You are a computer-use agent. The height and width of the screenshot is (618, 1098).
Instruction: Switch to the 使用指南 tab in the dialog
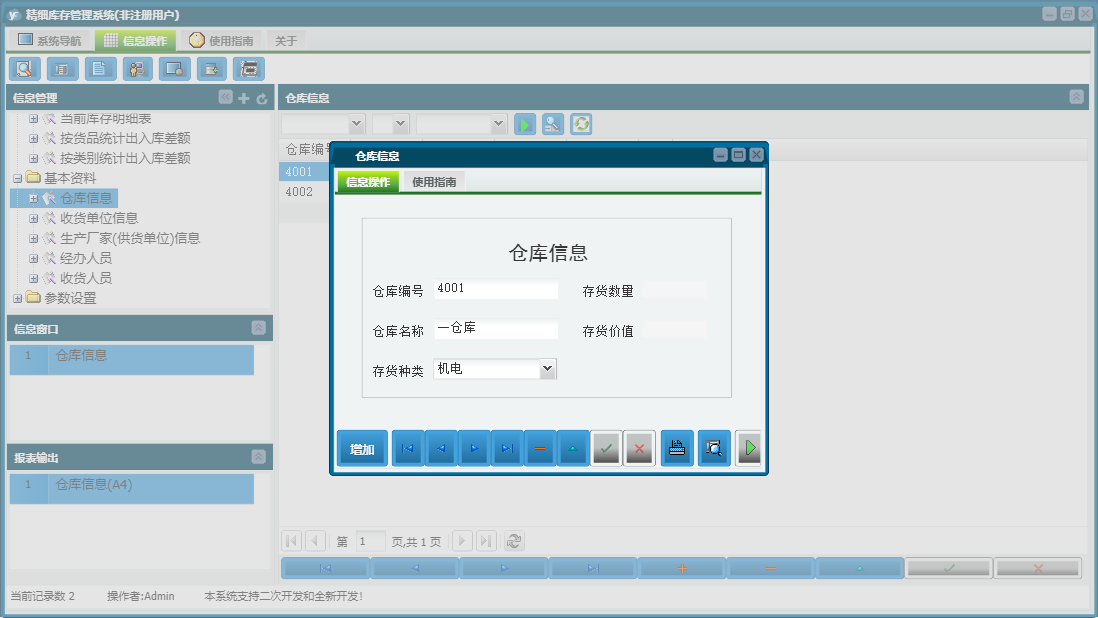pos(434,182)
